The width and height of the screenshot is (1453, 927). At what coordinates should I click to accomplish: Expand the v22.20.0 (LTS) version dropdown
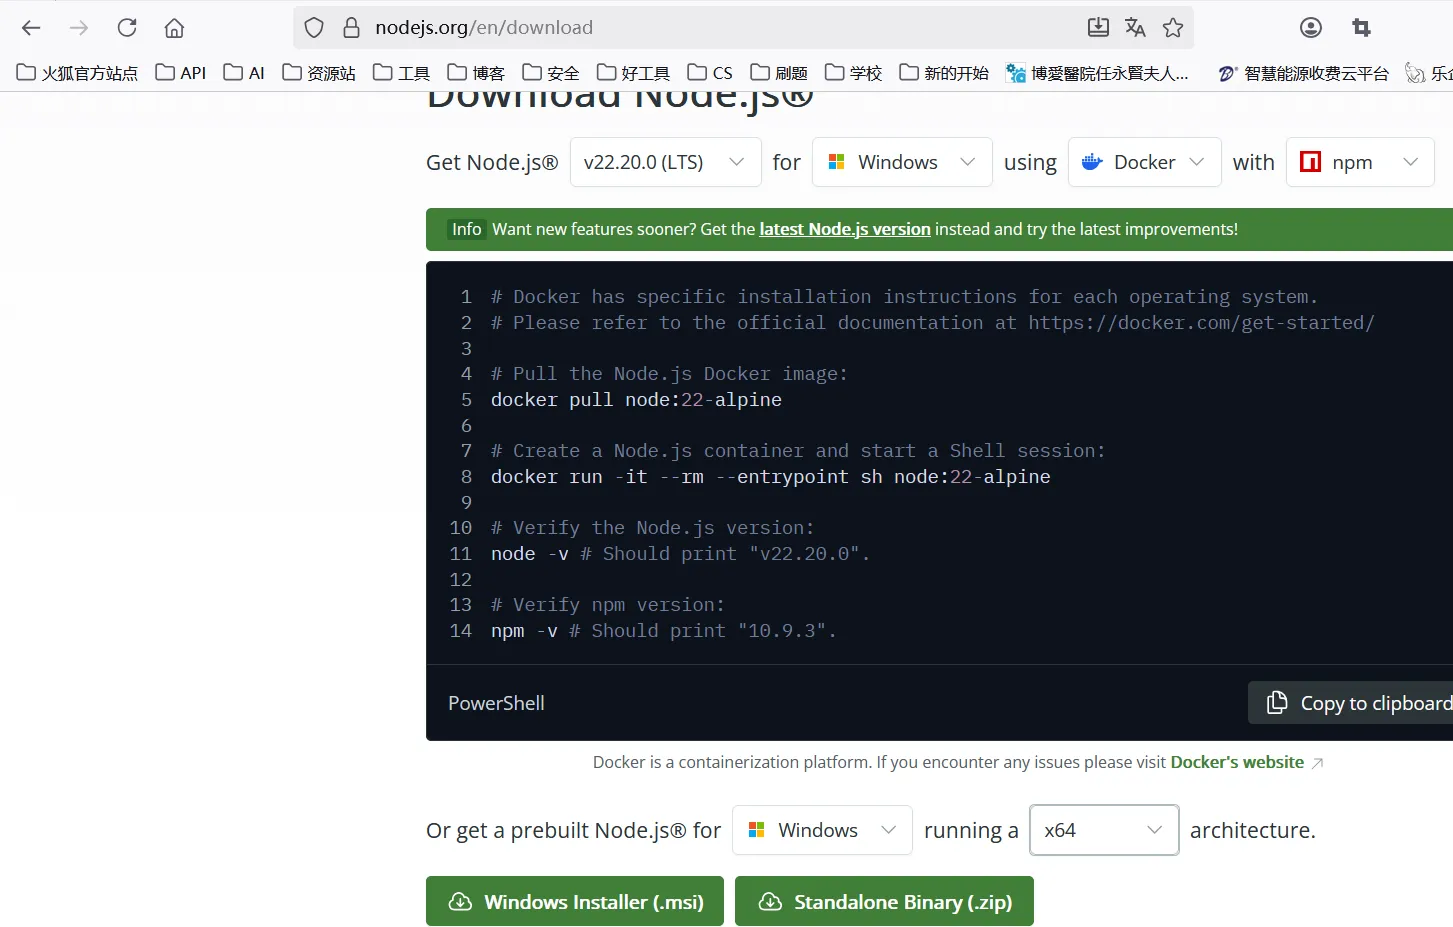[664, 162]
